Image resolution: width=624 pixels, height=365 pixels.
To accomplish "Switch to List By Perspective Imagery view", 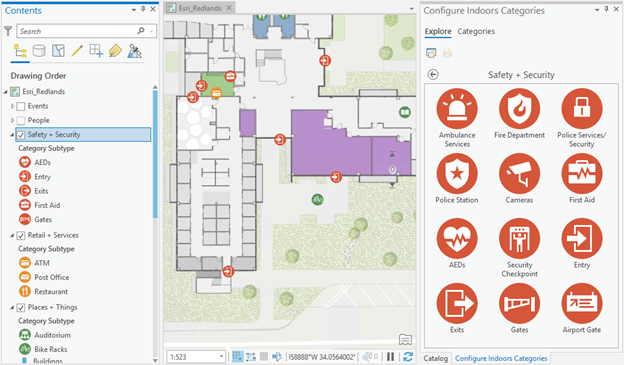I will click(x=134, y=51).
